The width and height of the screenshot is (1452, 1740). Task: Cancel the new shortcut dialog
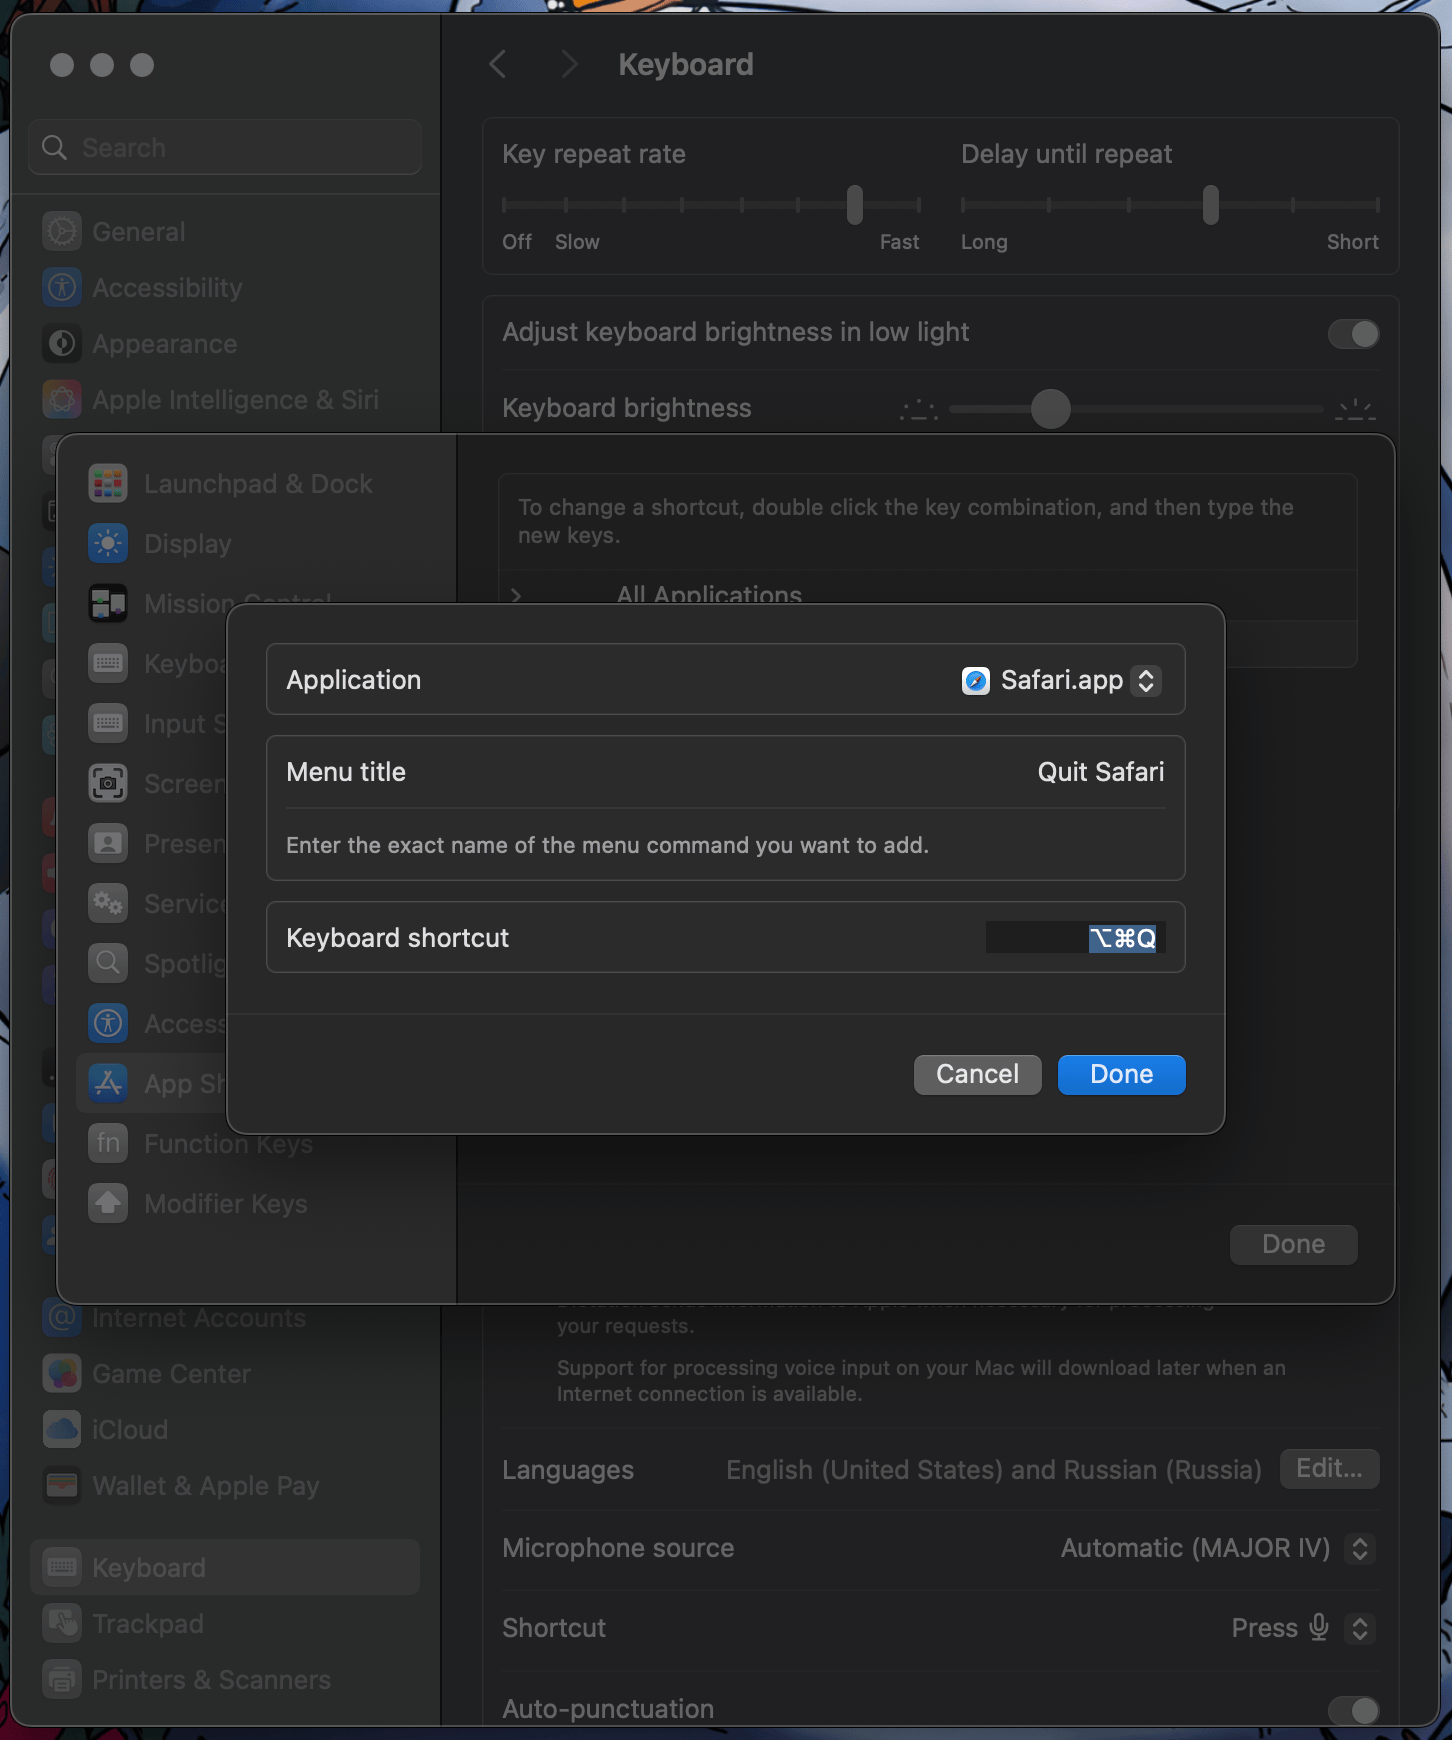[x=977, y=1075]
